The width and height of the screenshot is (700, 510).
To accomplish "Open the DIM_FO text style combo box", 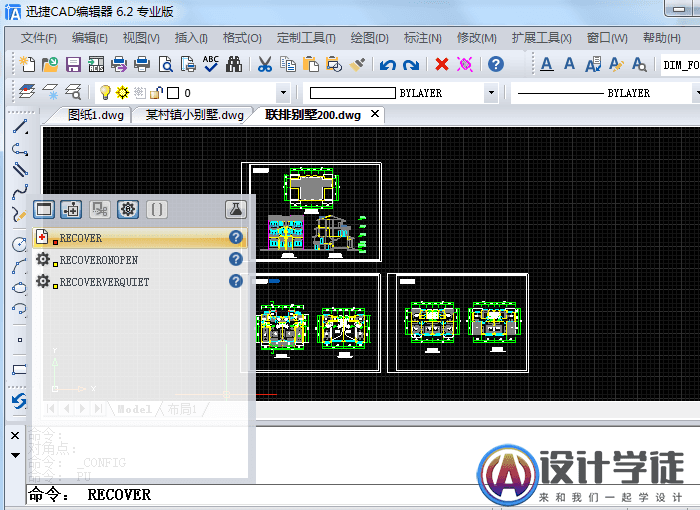I will [x=680, y=65].
